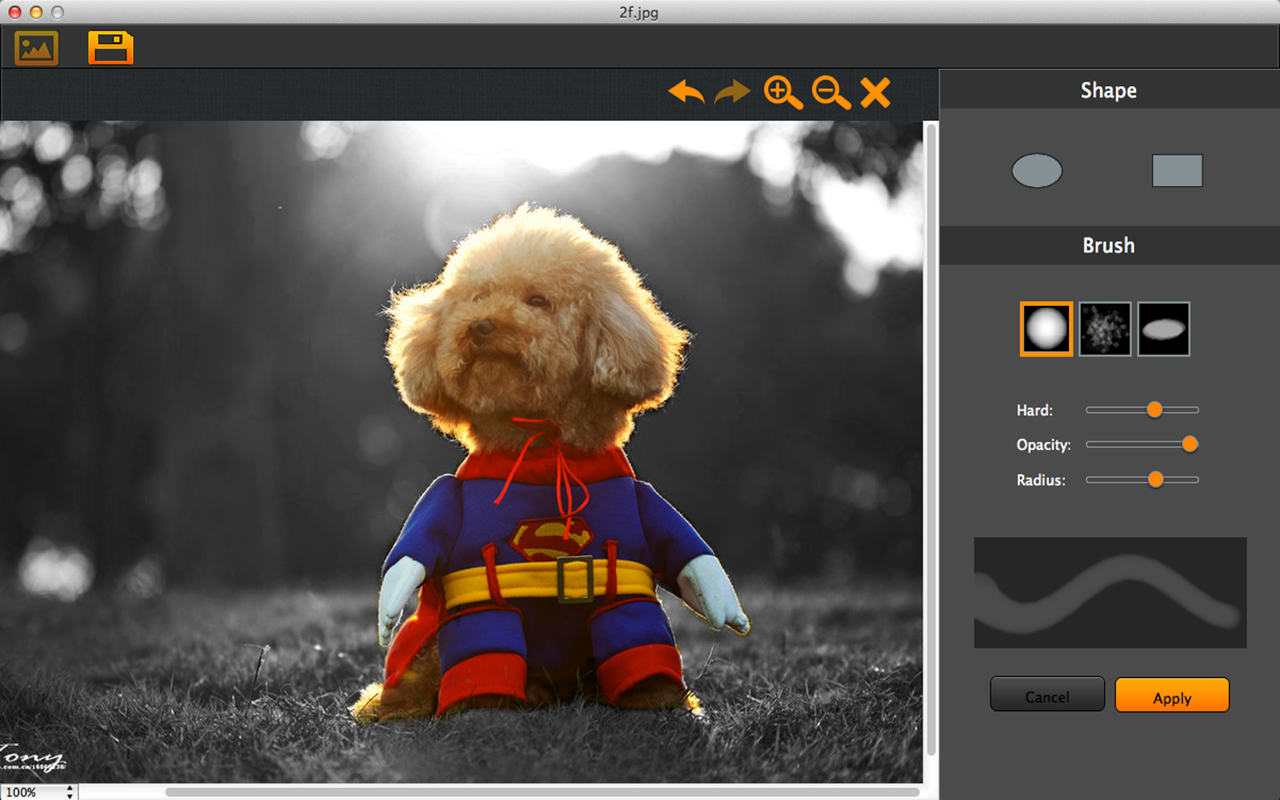Minimize the window with the yellow button
1280x800 pixels.
[x=36, y=12]
